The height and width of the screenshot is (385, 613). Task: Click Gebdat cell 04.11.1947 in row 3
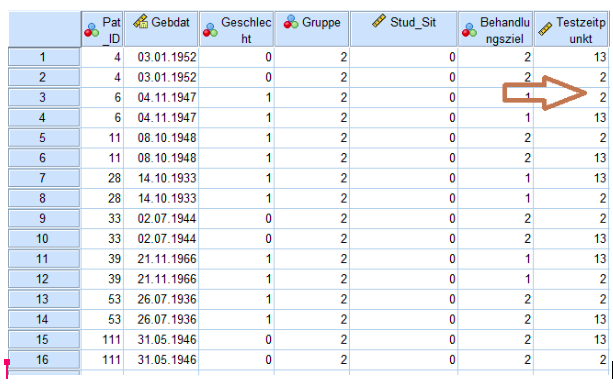click(x=161, y=97)
